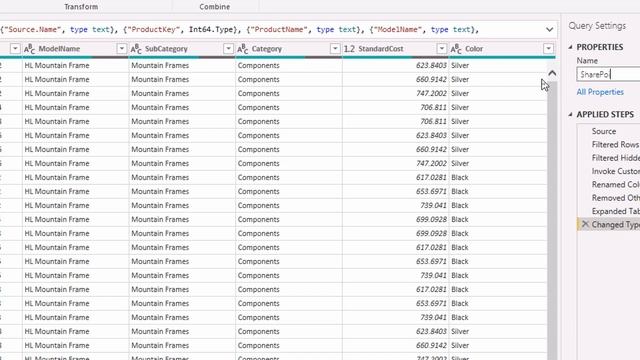The width and height of the screenshot is (640, 360).
Task: Open the SubCategory column filter dropdown
Action: point(228,49)
